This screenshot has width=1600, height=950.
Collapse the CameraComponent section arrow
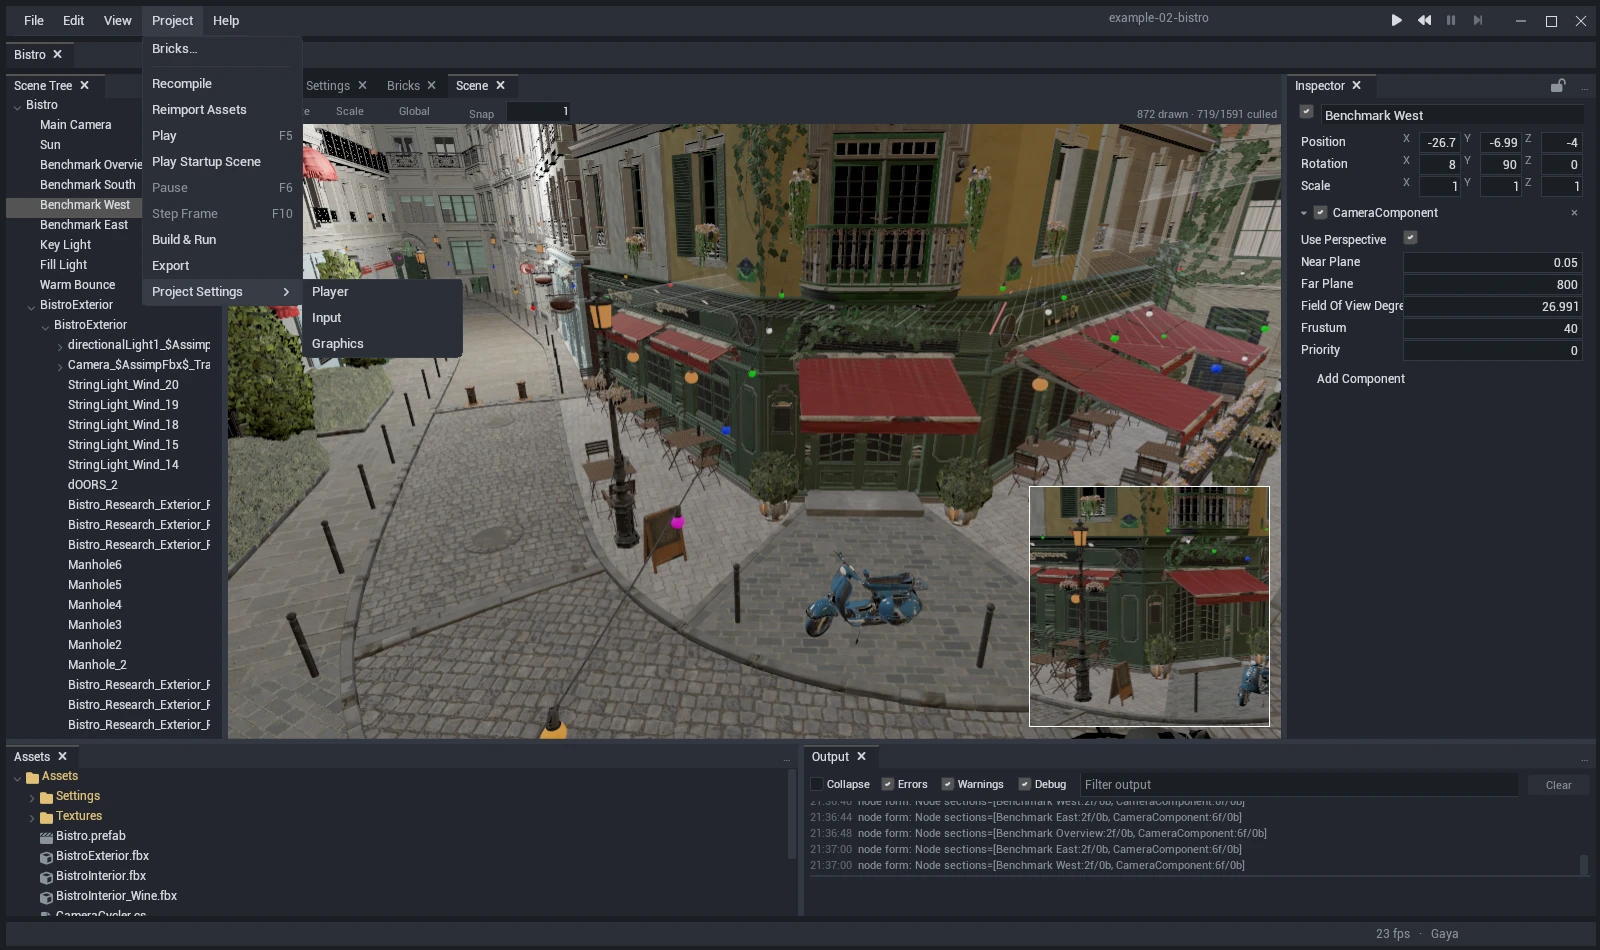coord(1304,213)
